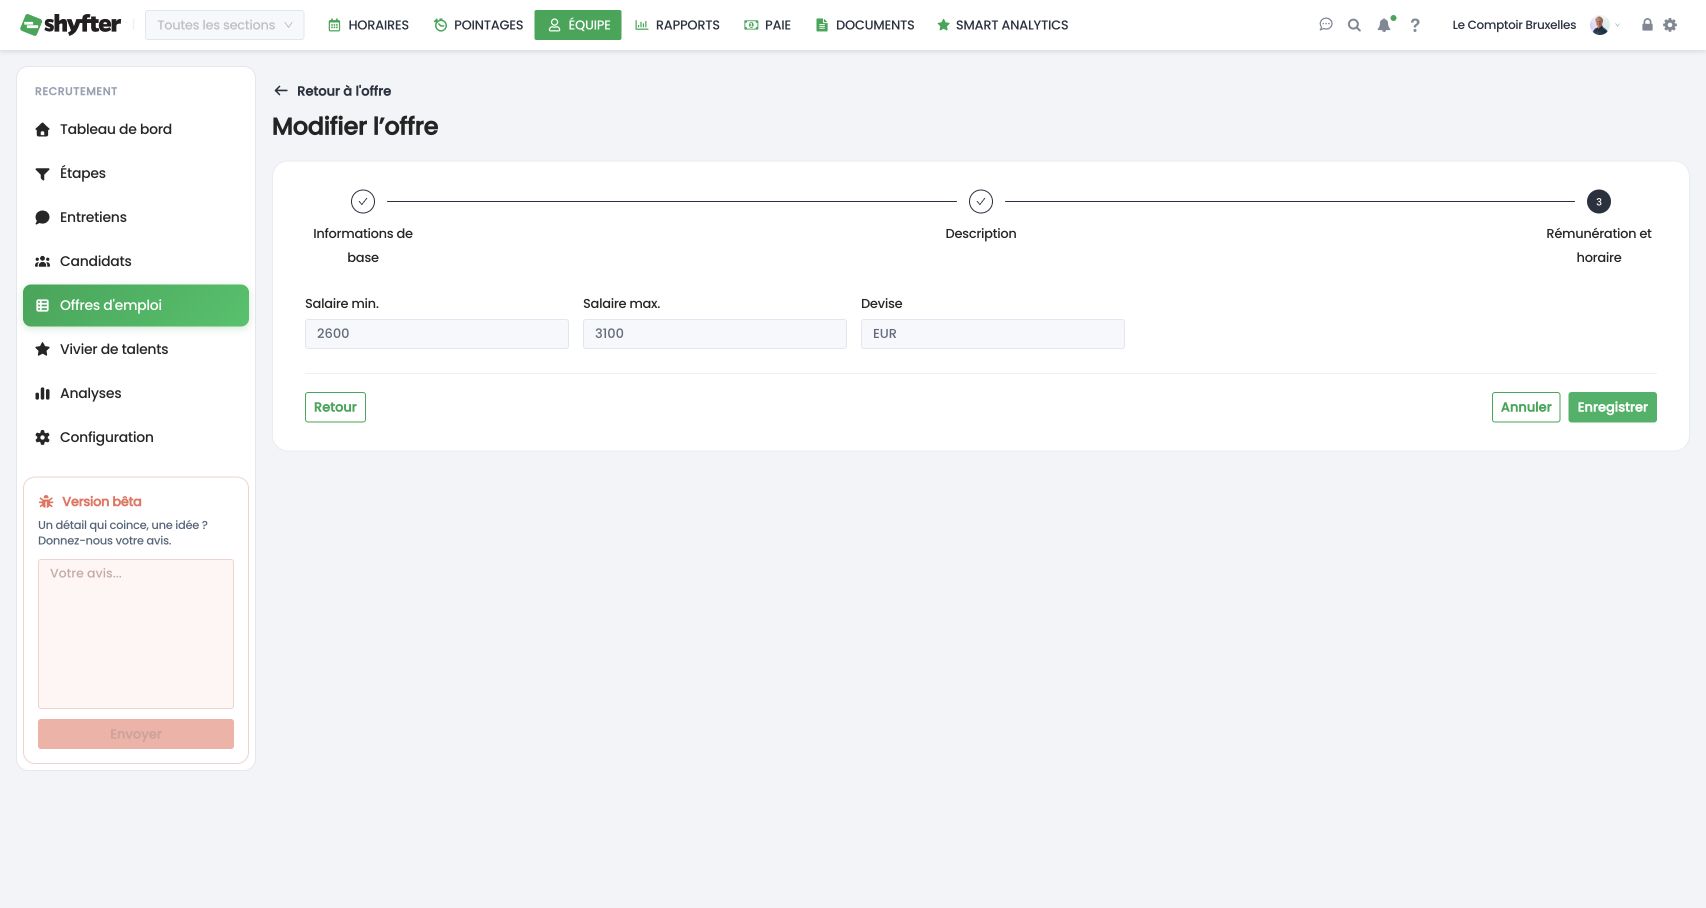
Task: Click the lock icon in header
Action: pyautogui.click(x=1647, y=25)
